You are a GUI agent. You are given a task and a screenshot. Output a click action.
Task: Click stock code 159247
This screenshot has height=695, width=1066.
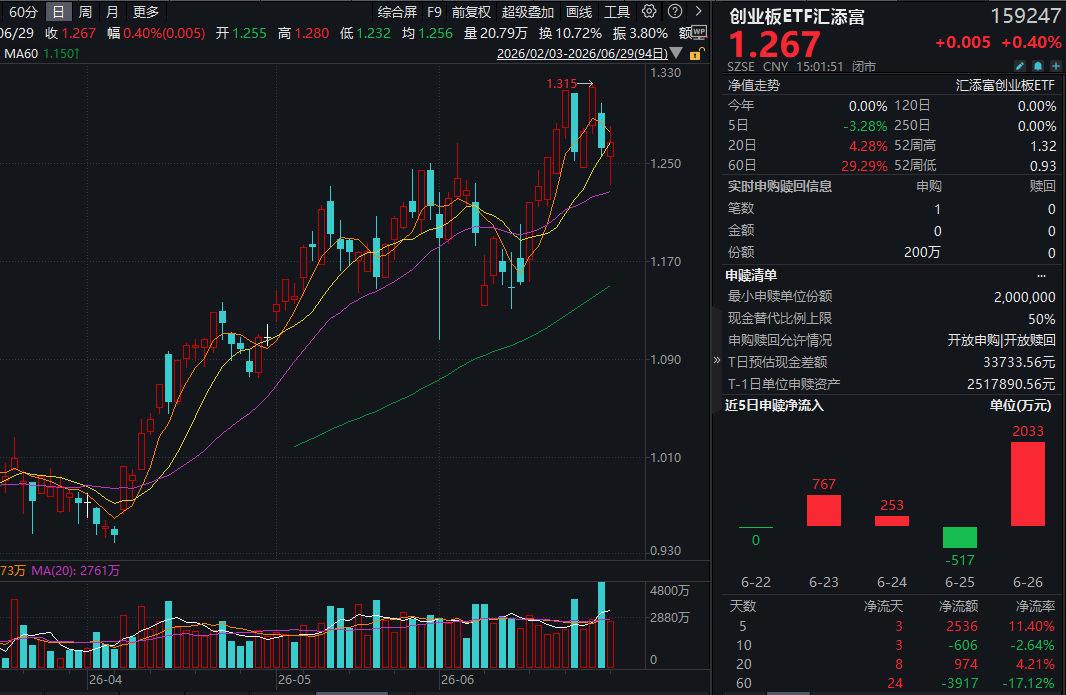pyautogui.click(x=1025, y=16)
